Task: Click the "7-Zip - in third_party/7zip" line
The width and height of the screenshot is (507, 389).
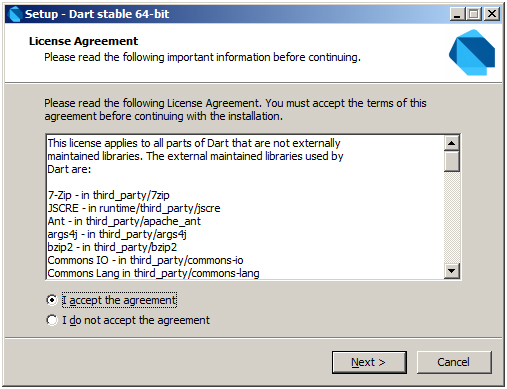Action: [x=108, y=195]
